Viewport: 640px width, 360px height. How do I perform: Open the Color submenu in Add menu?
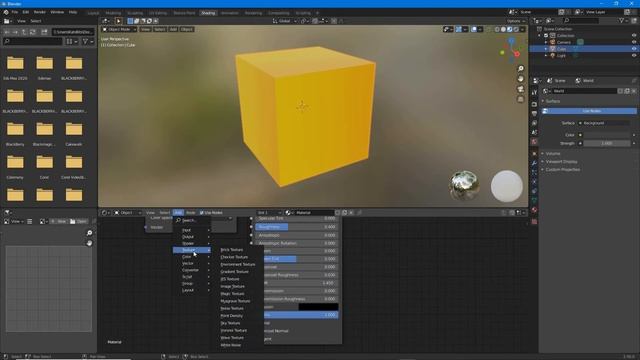(192, 257)
